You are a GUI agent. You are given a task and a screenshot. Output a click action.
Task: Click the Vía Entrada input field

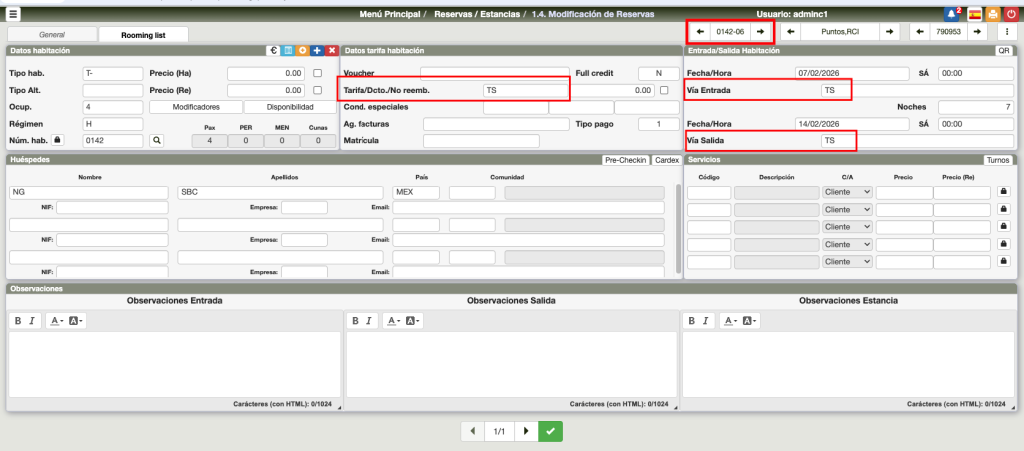tap(836, 90)
